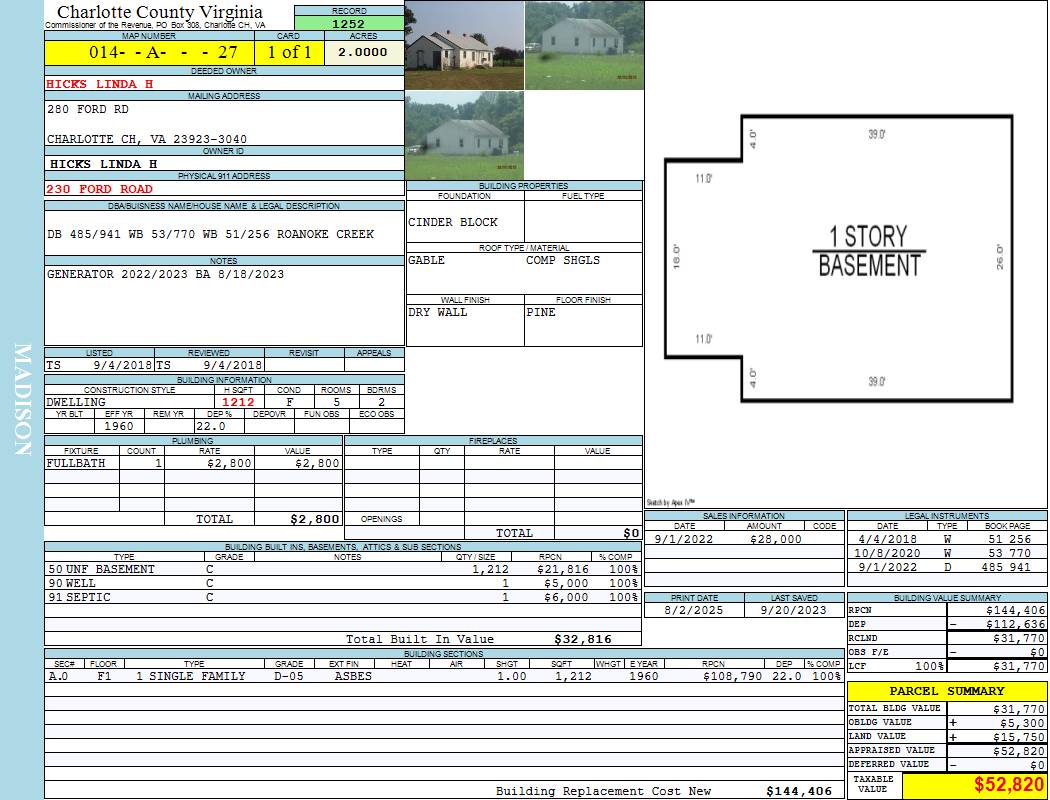Select the FULLBATH plumbing fixture row
Screen dimensions: 1050x800
(x=193, y=464)
